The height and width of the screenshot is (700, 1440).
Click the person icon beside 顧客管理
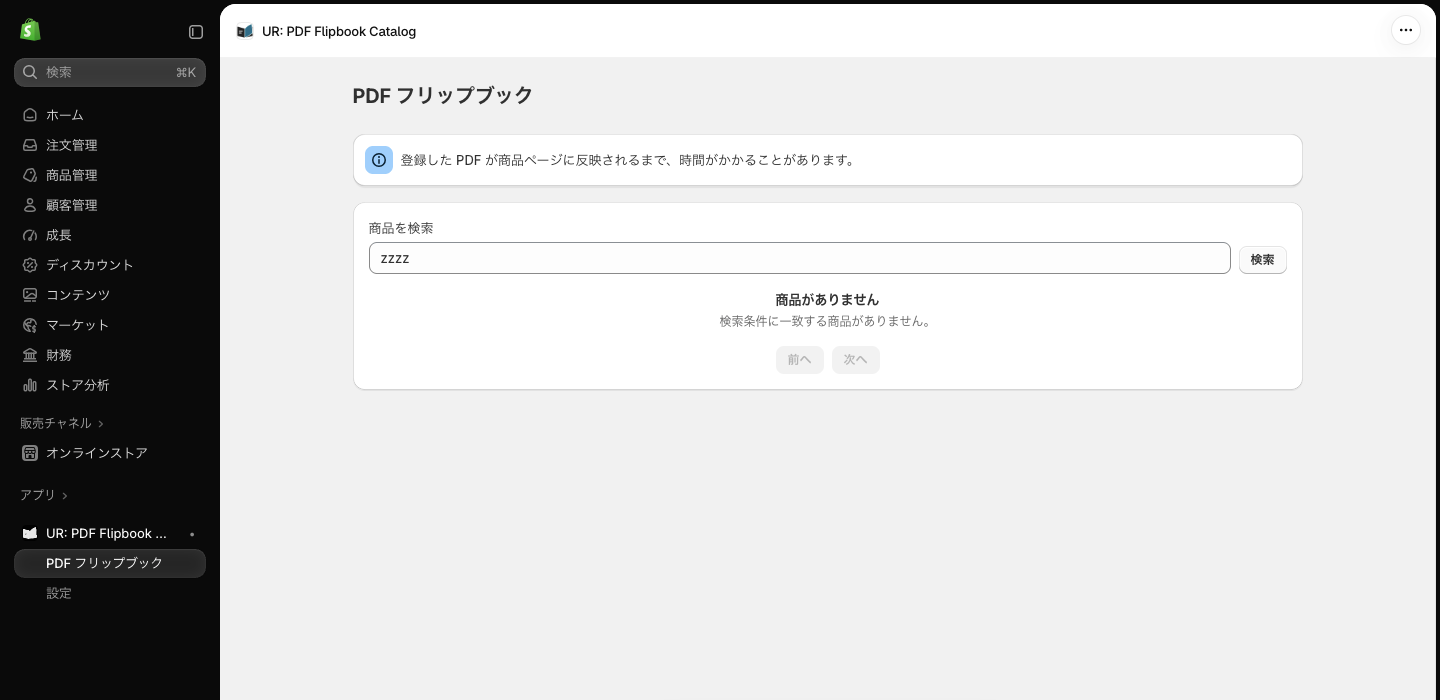click(x=30, y=205)
